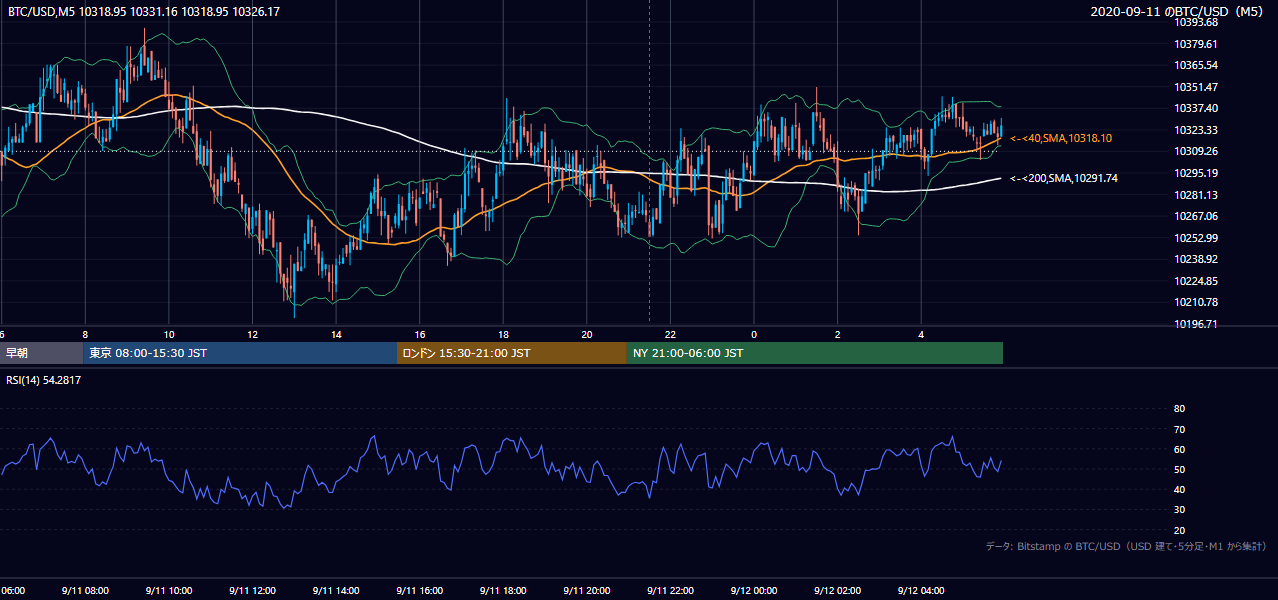
Task: Click the RSI scale value 80
Action: tap(1179, 409)
